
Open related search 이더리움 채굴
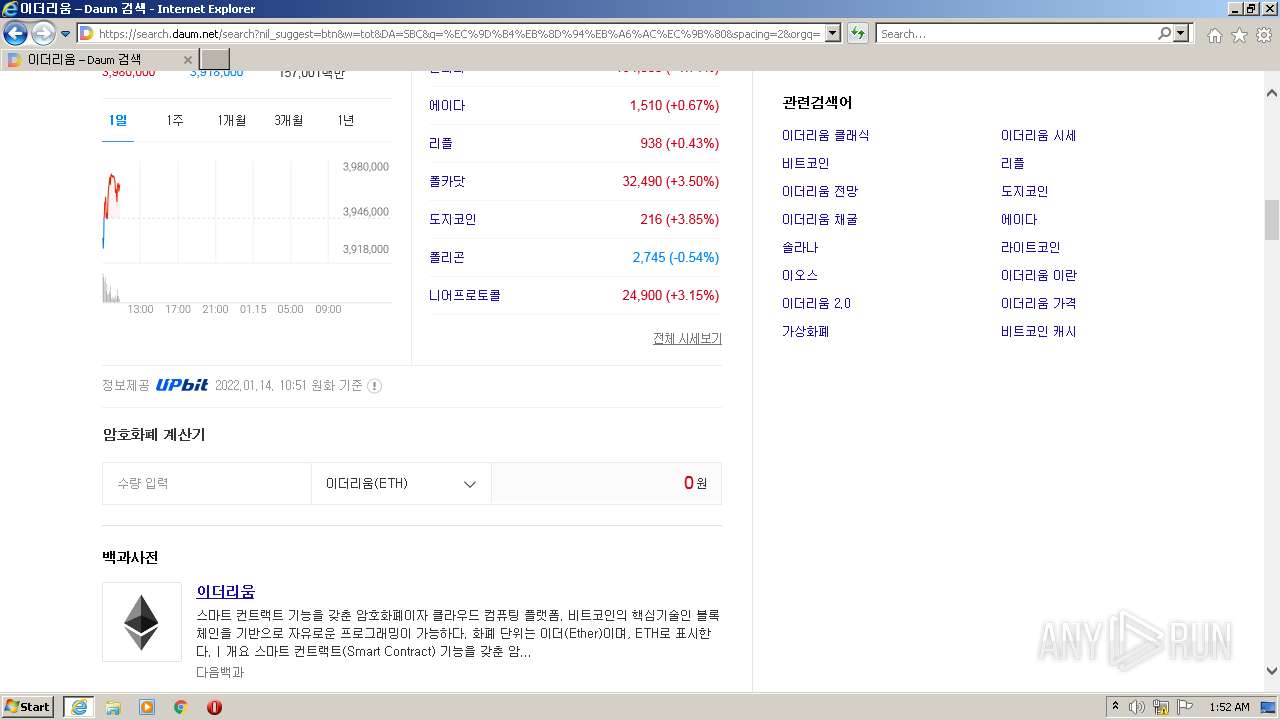coord(820,220)
